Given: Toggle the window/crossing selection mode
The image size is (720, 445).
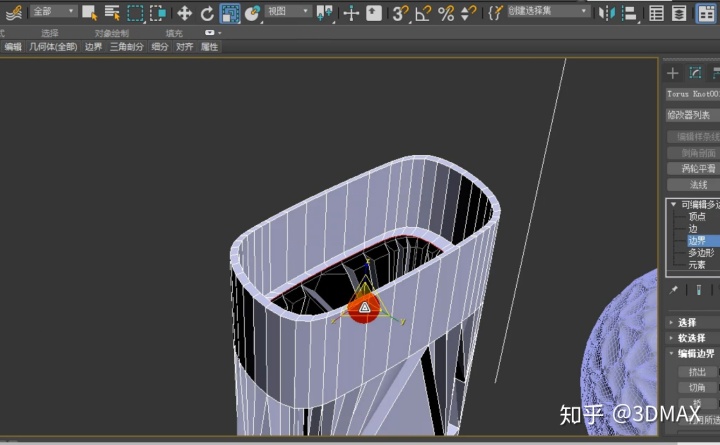Looking at the screenshot, I should [158, 13].
